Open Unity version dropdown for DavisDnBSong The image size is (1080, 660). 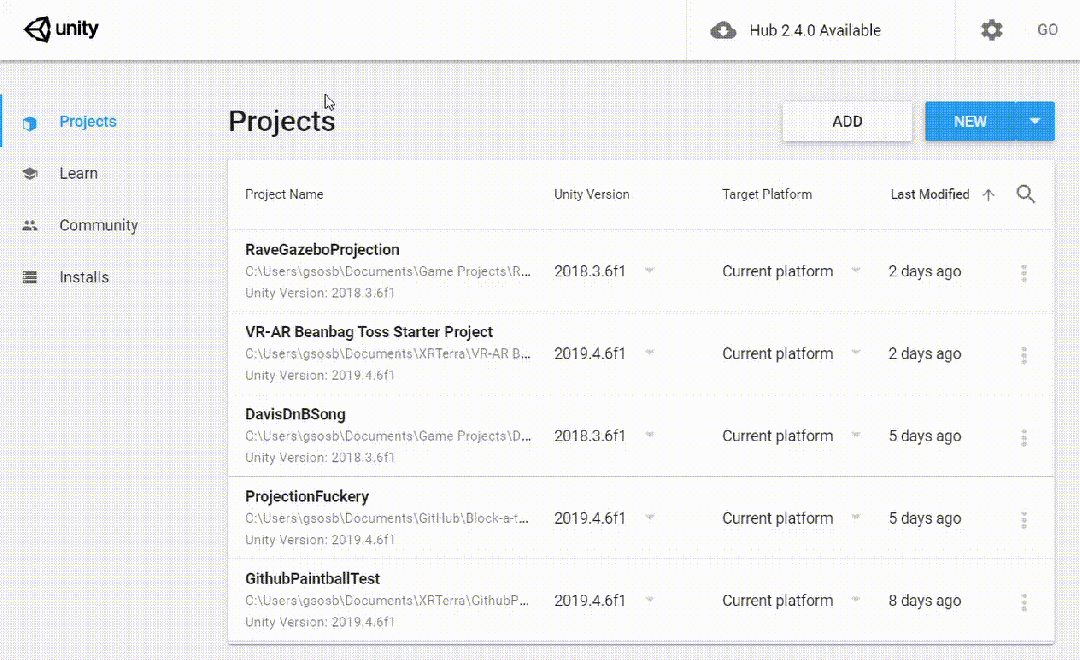pos(650,435)
